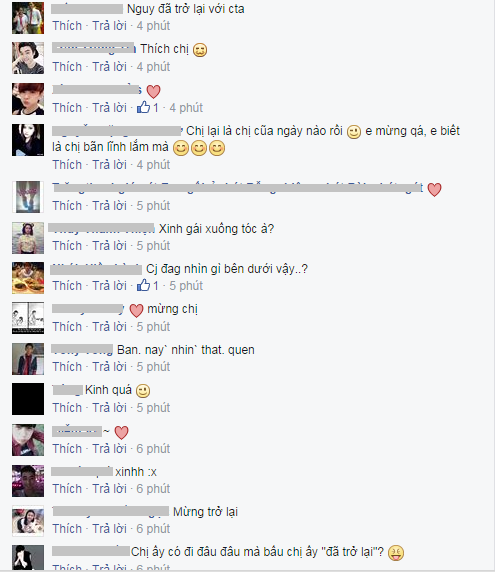Like the 'Kinh quá' comment
495x572 pixels.
click(x=67, y=407)
